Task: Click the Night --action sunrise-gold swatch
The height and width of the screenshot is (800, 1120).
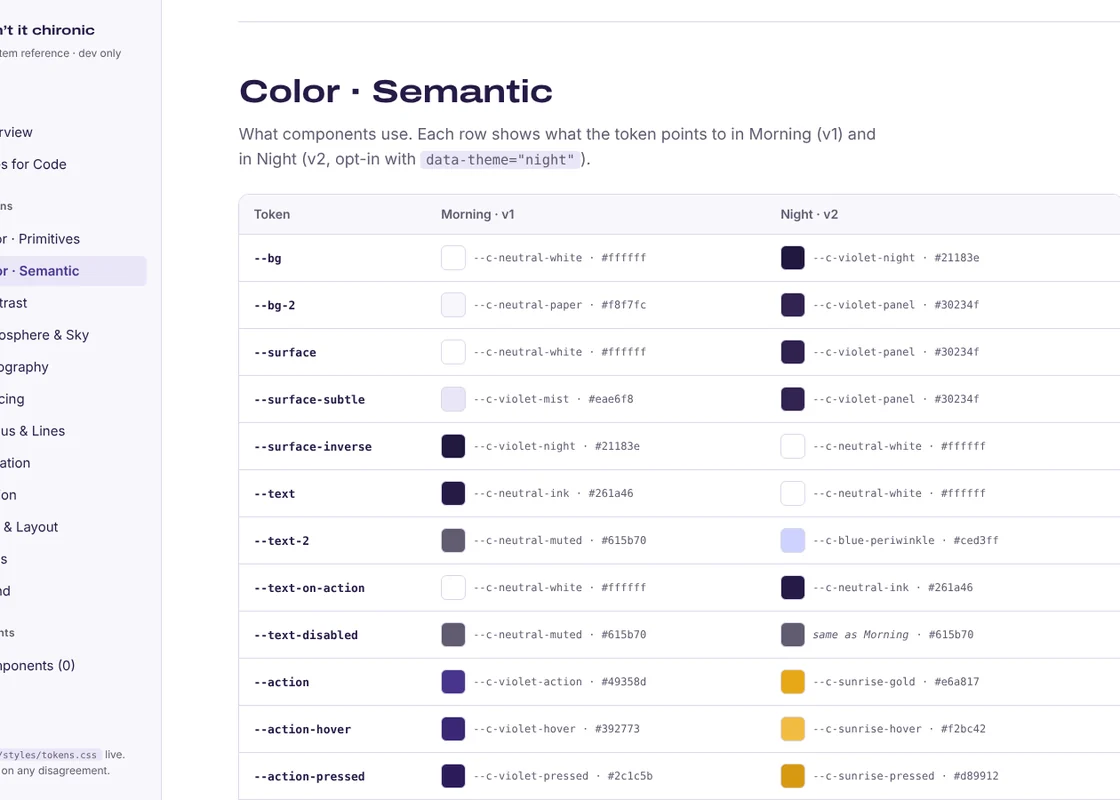Action: (x=792, y=682)
